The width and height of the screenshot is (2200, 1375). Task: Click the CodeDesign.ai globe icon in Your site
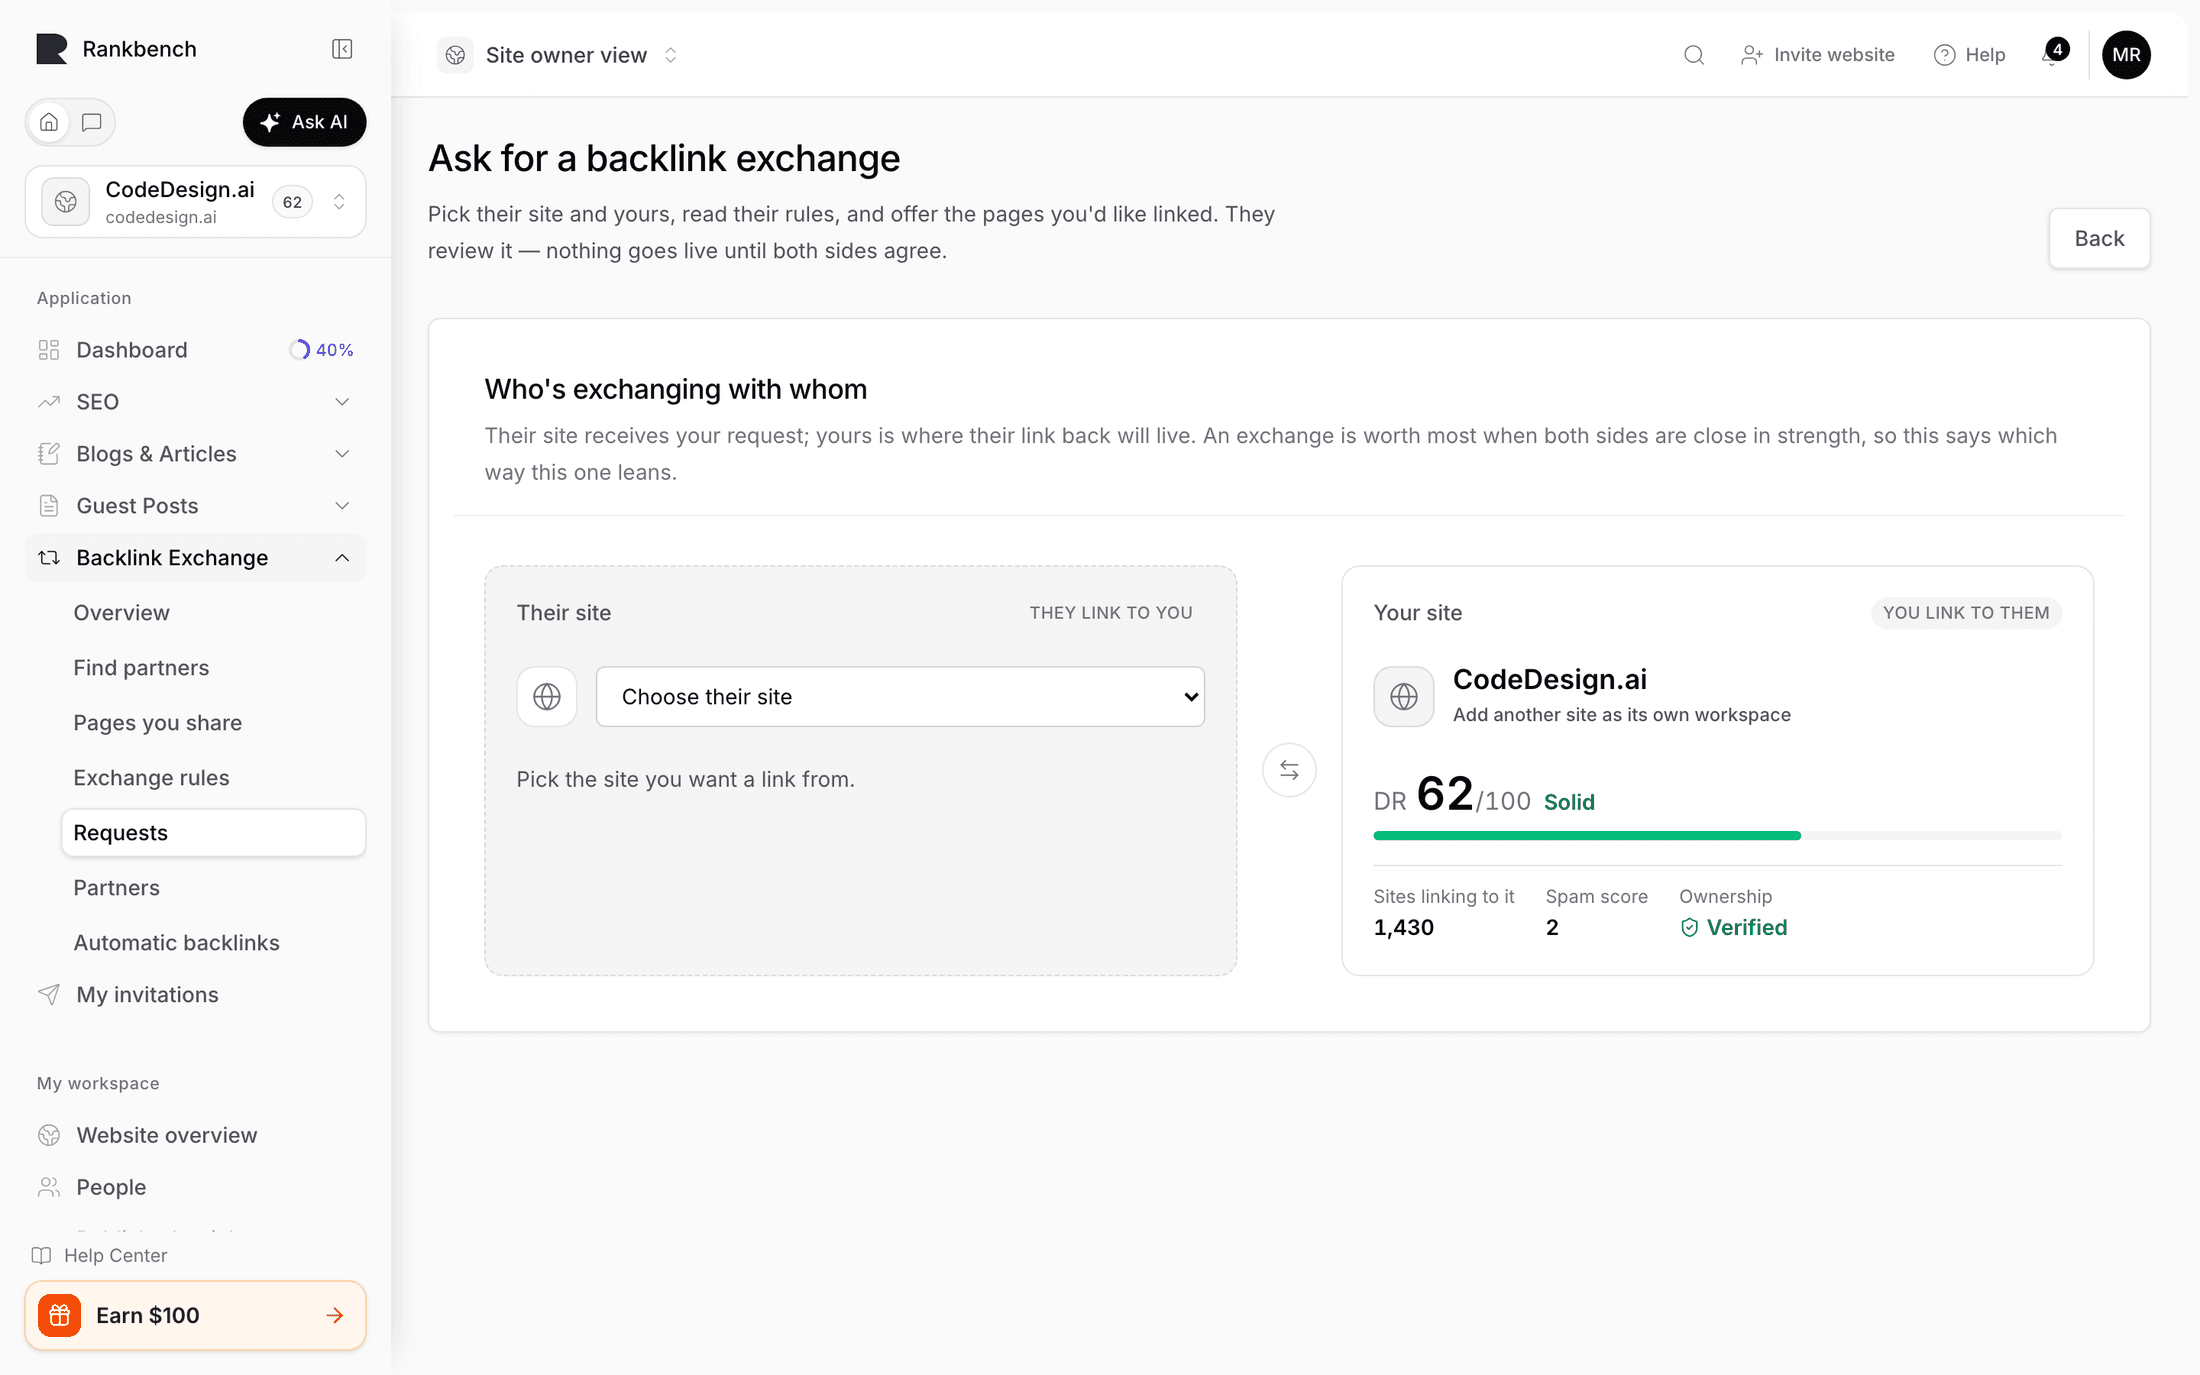click(x=1404, y=697)
